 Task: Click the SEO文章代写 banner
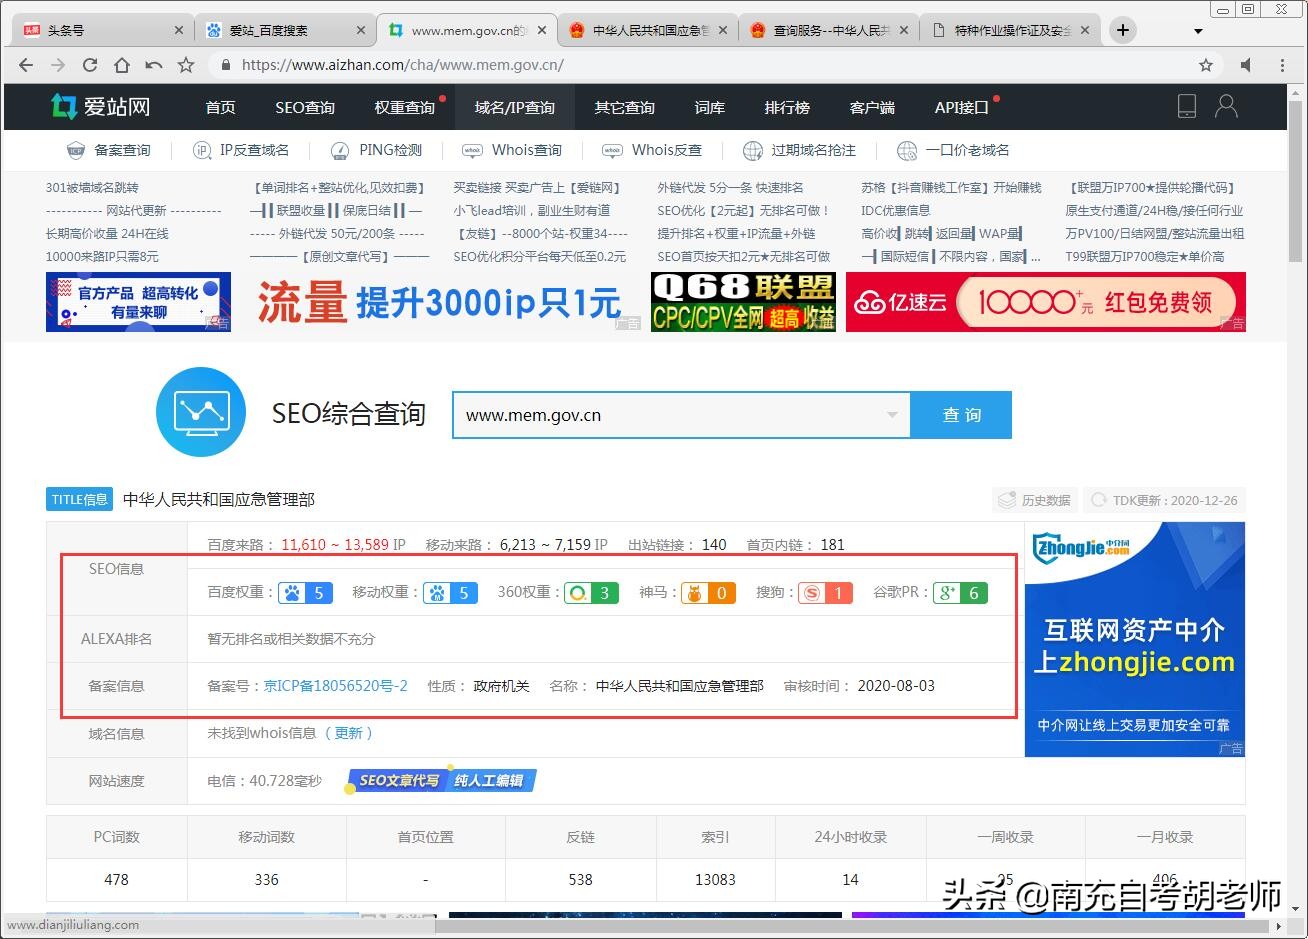point(441,780)
